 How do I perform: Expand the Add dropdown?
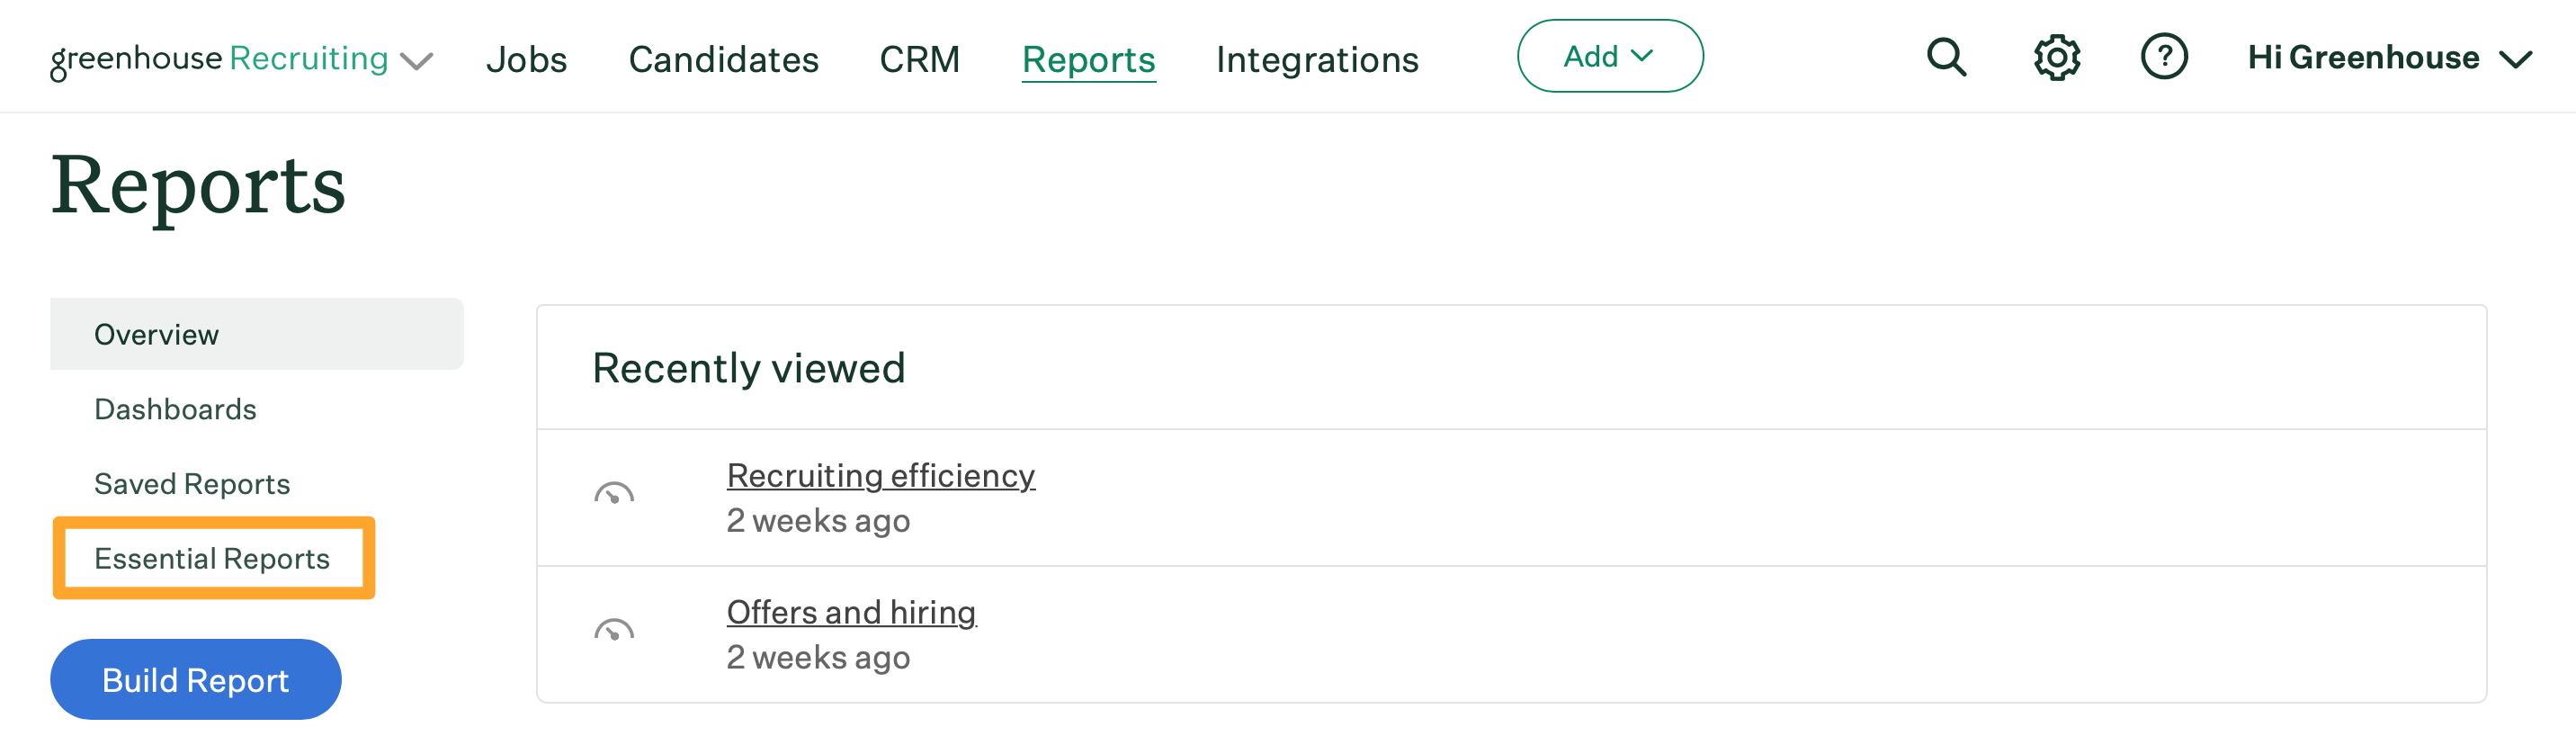pos(1609,56)
